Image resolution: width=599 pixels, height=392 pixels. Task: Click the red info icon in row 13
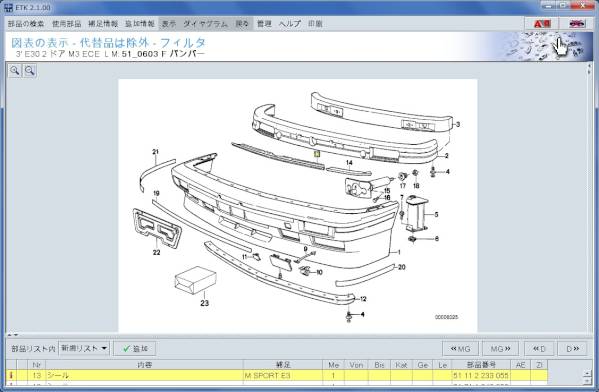pos(11,376)
